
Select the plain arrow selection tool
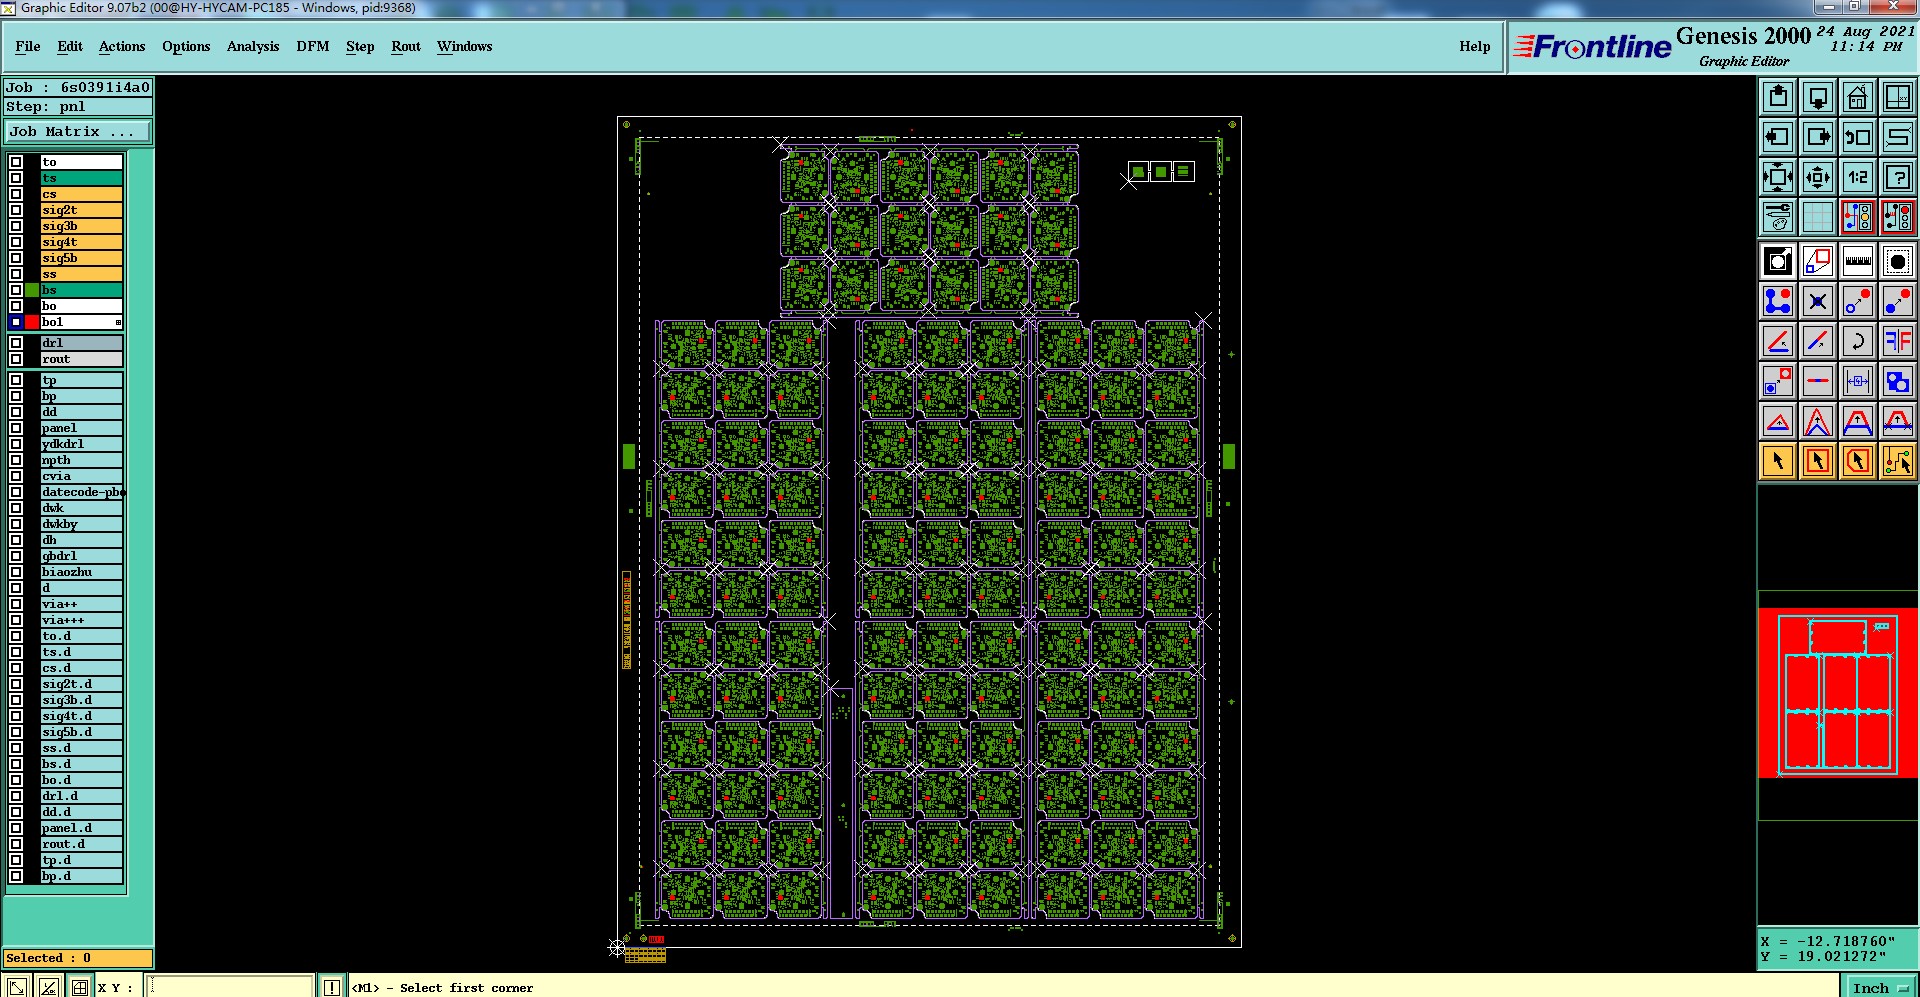1778,461
